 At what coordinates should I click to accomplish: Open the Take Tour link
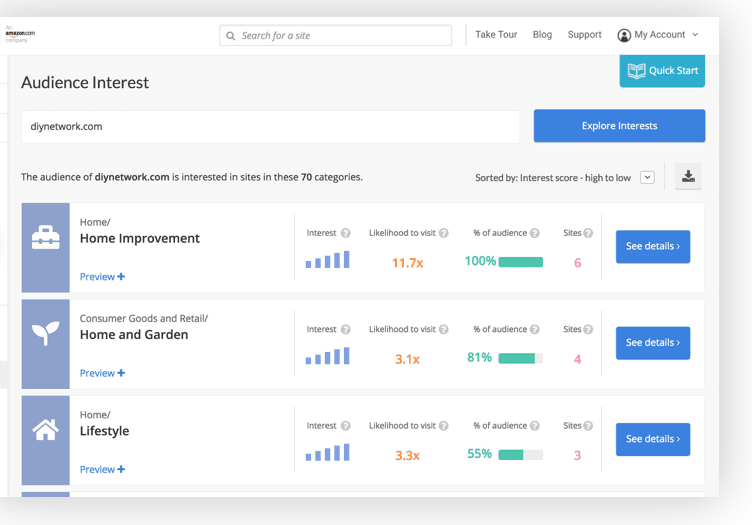[x=496, y=35]
